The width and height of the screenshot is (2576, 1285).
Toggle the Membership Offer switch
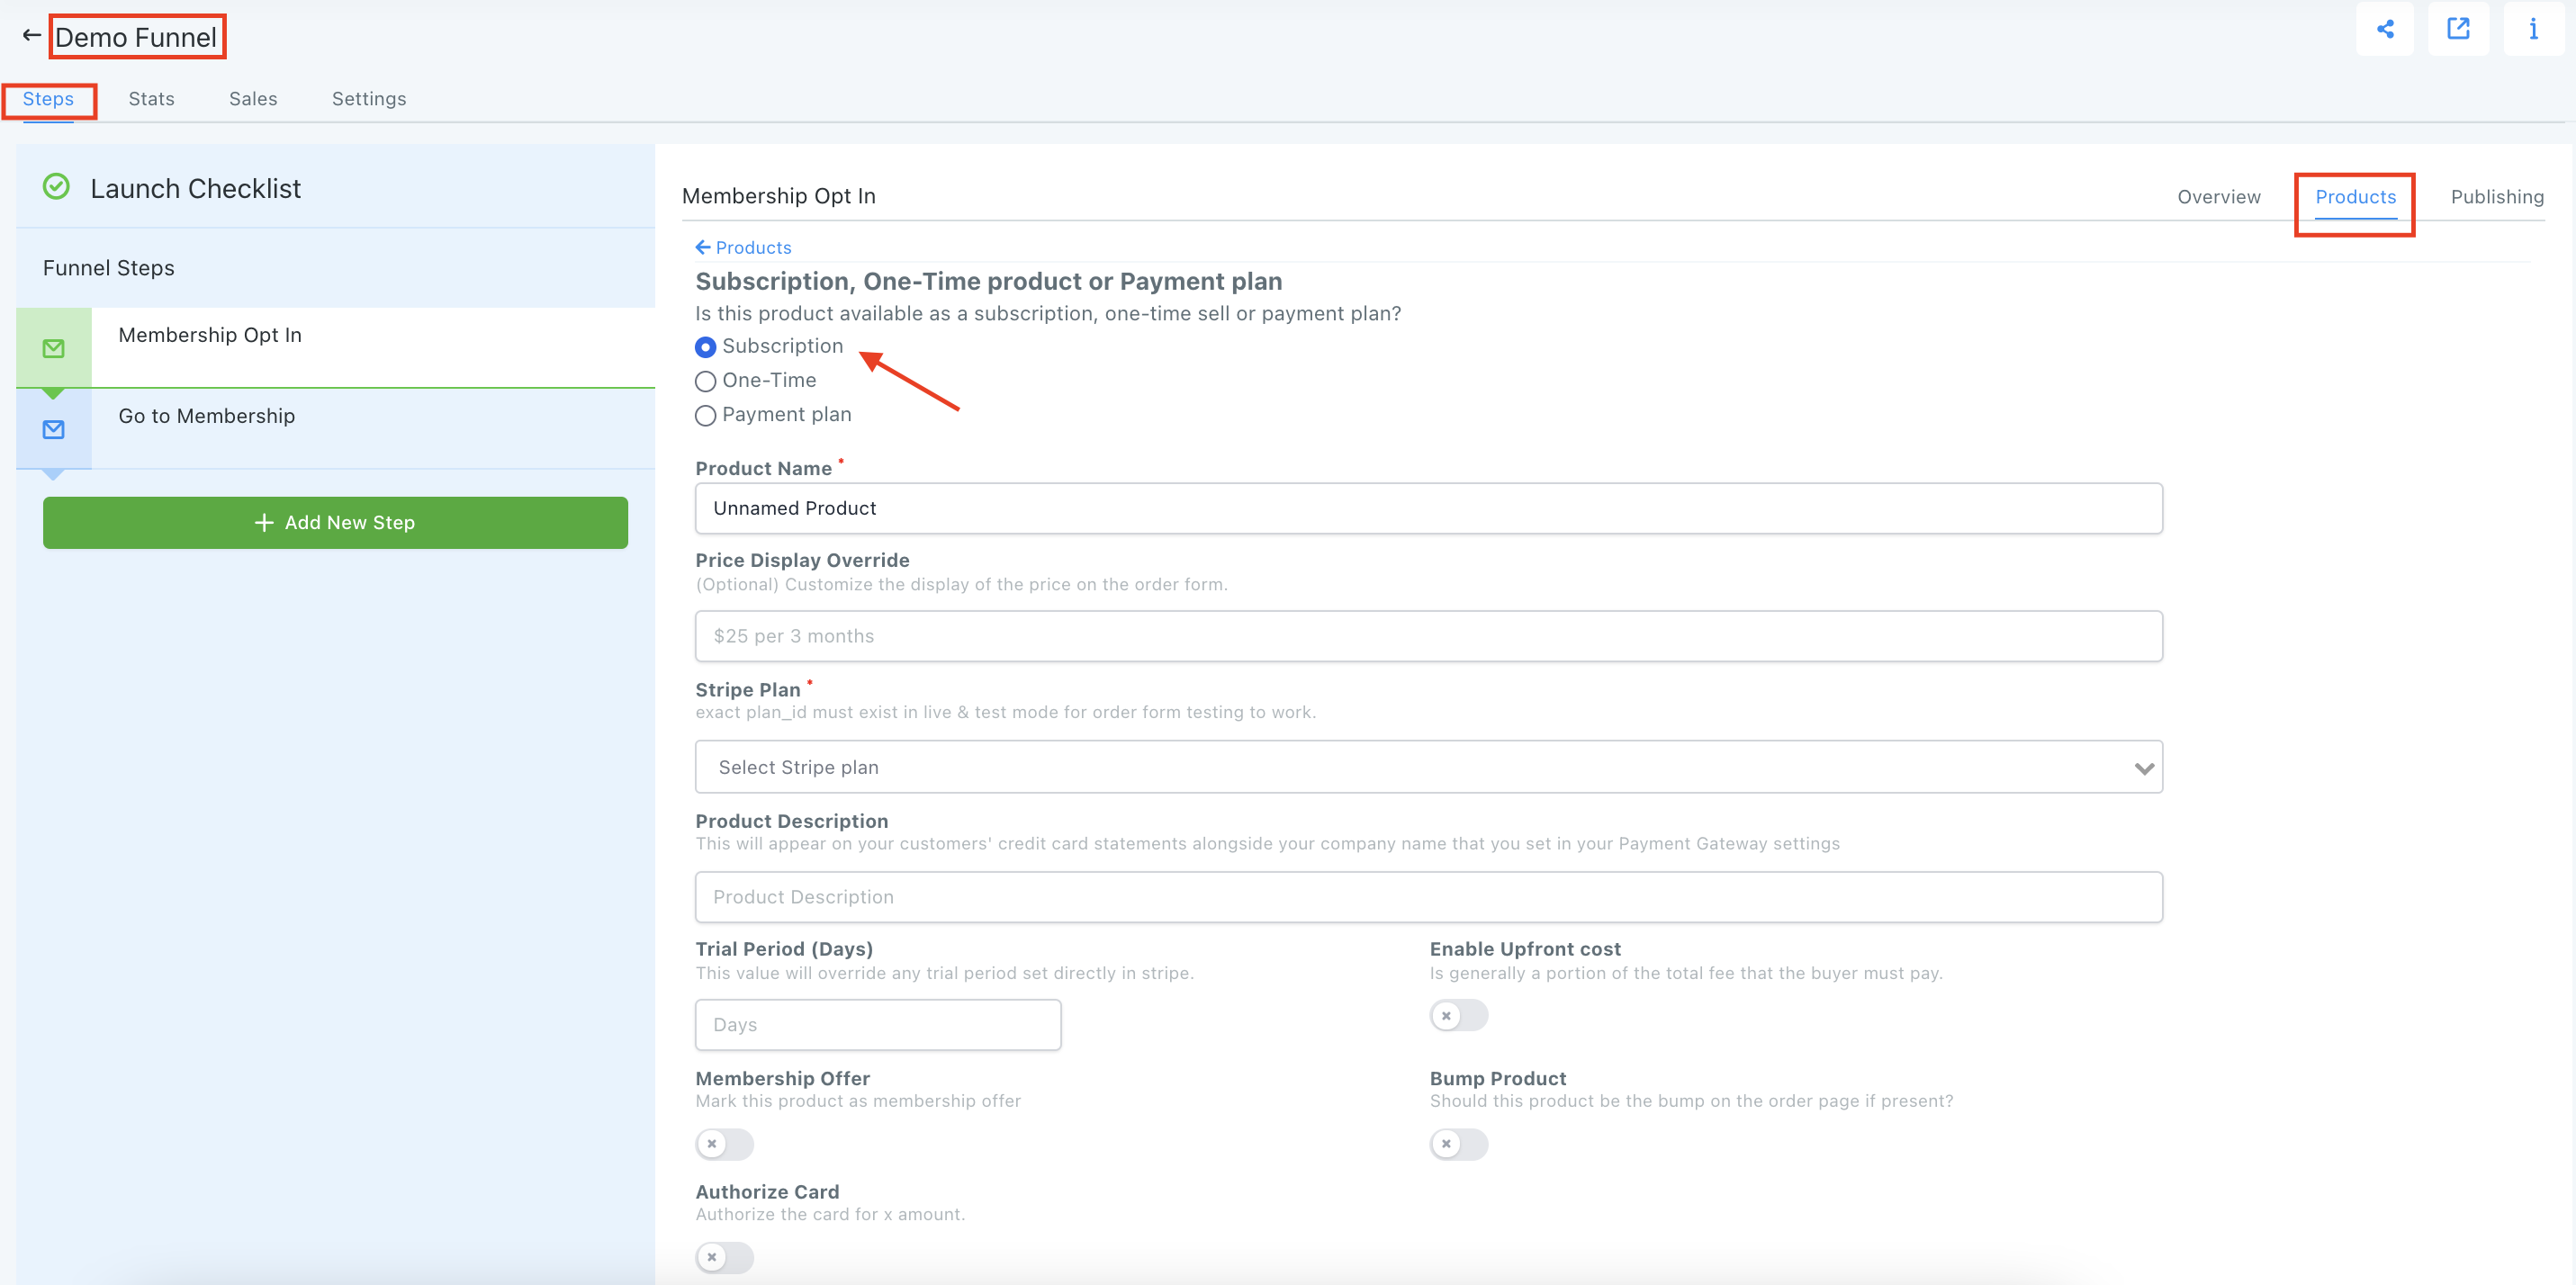724,1143
